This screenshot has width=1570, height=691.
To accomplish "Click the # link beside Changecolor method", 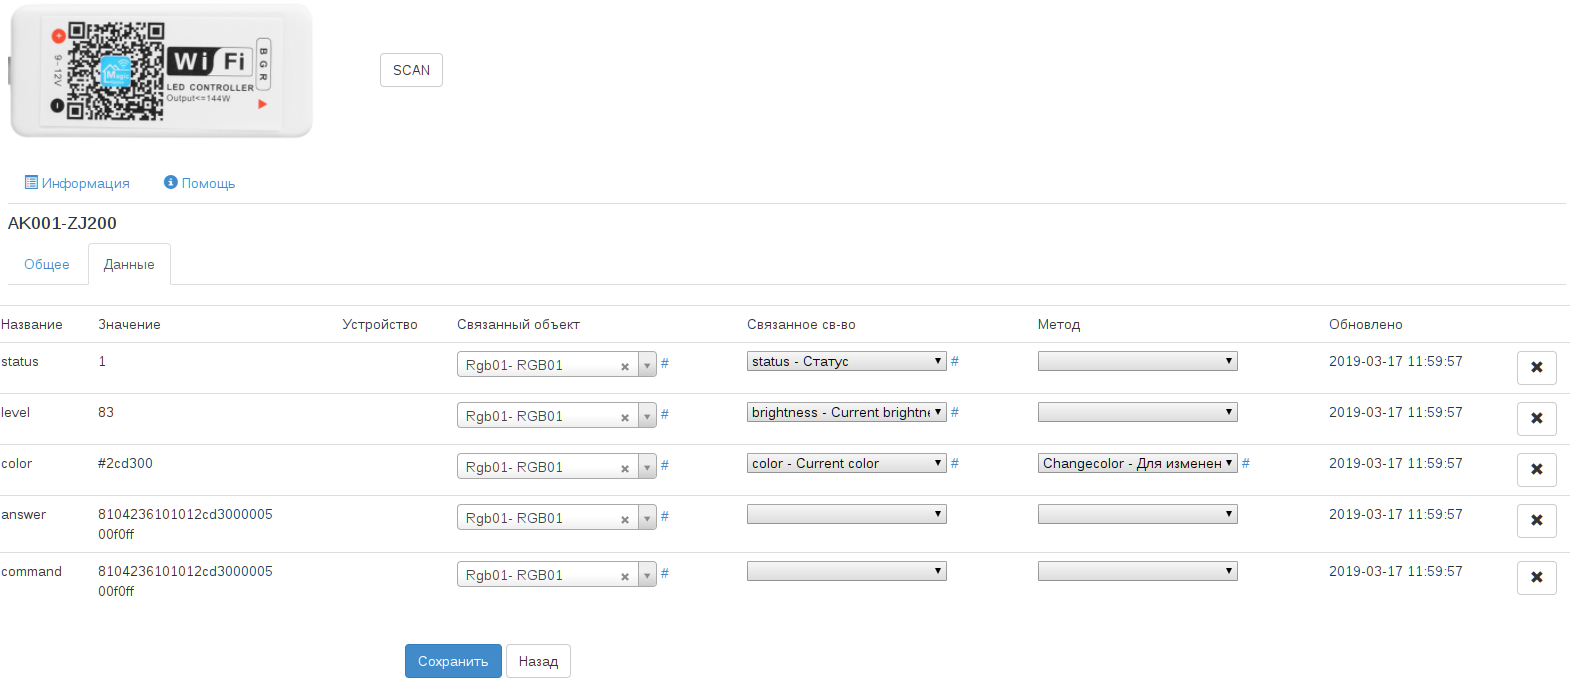I will 1246,463.
